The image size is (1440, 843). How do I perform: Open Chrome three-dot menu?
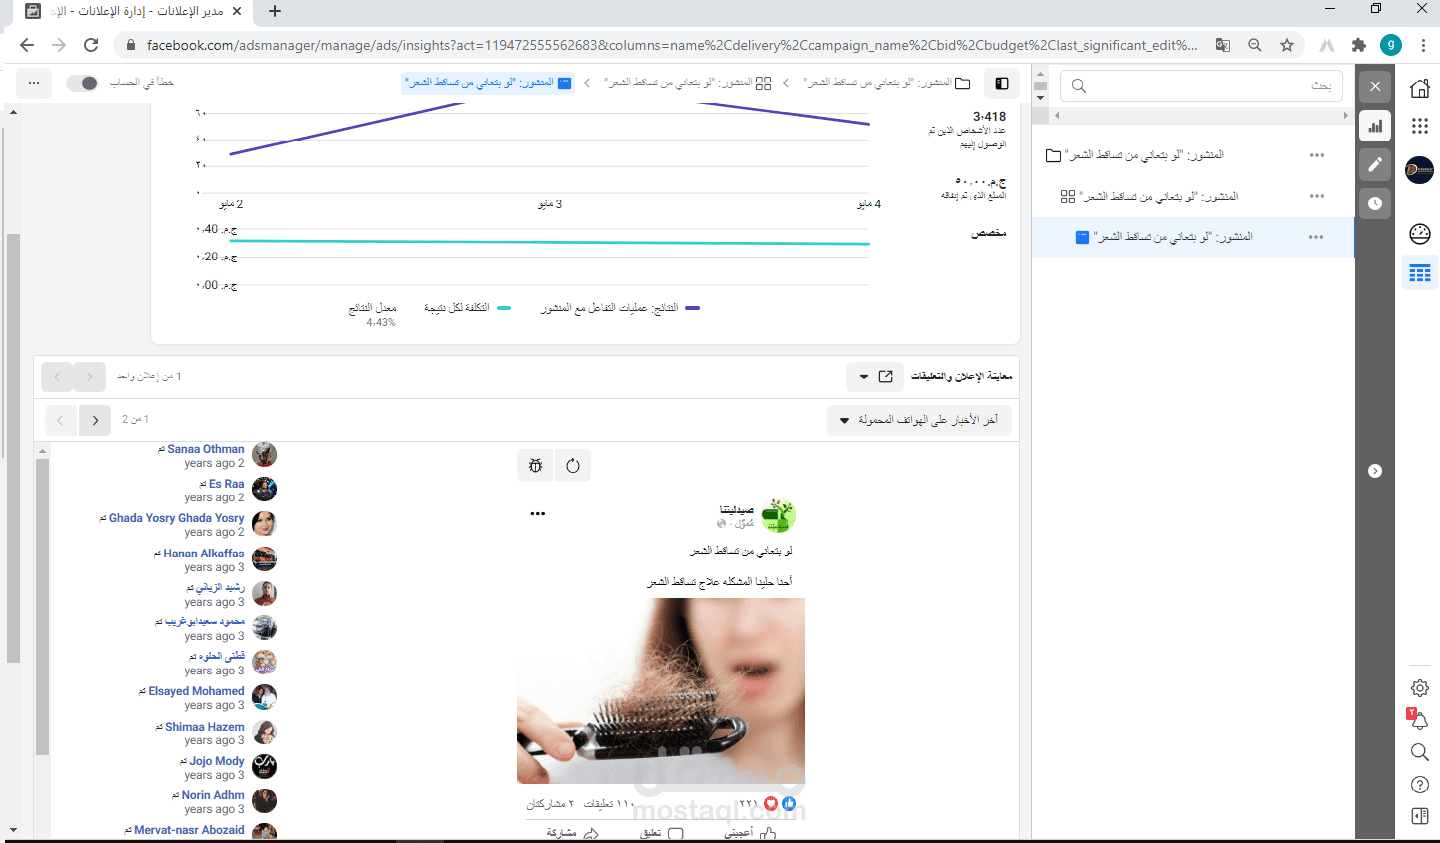click(x=1423, y=45)
